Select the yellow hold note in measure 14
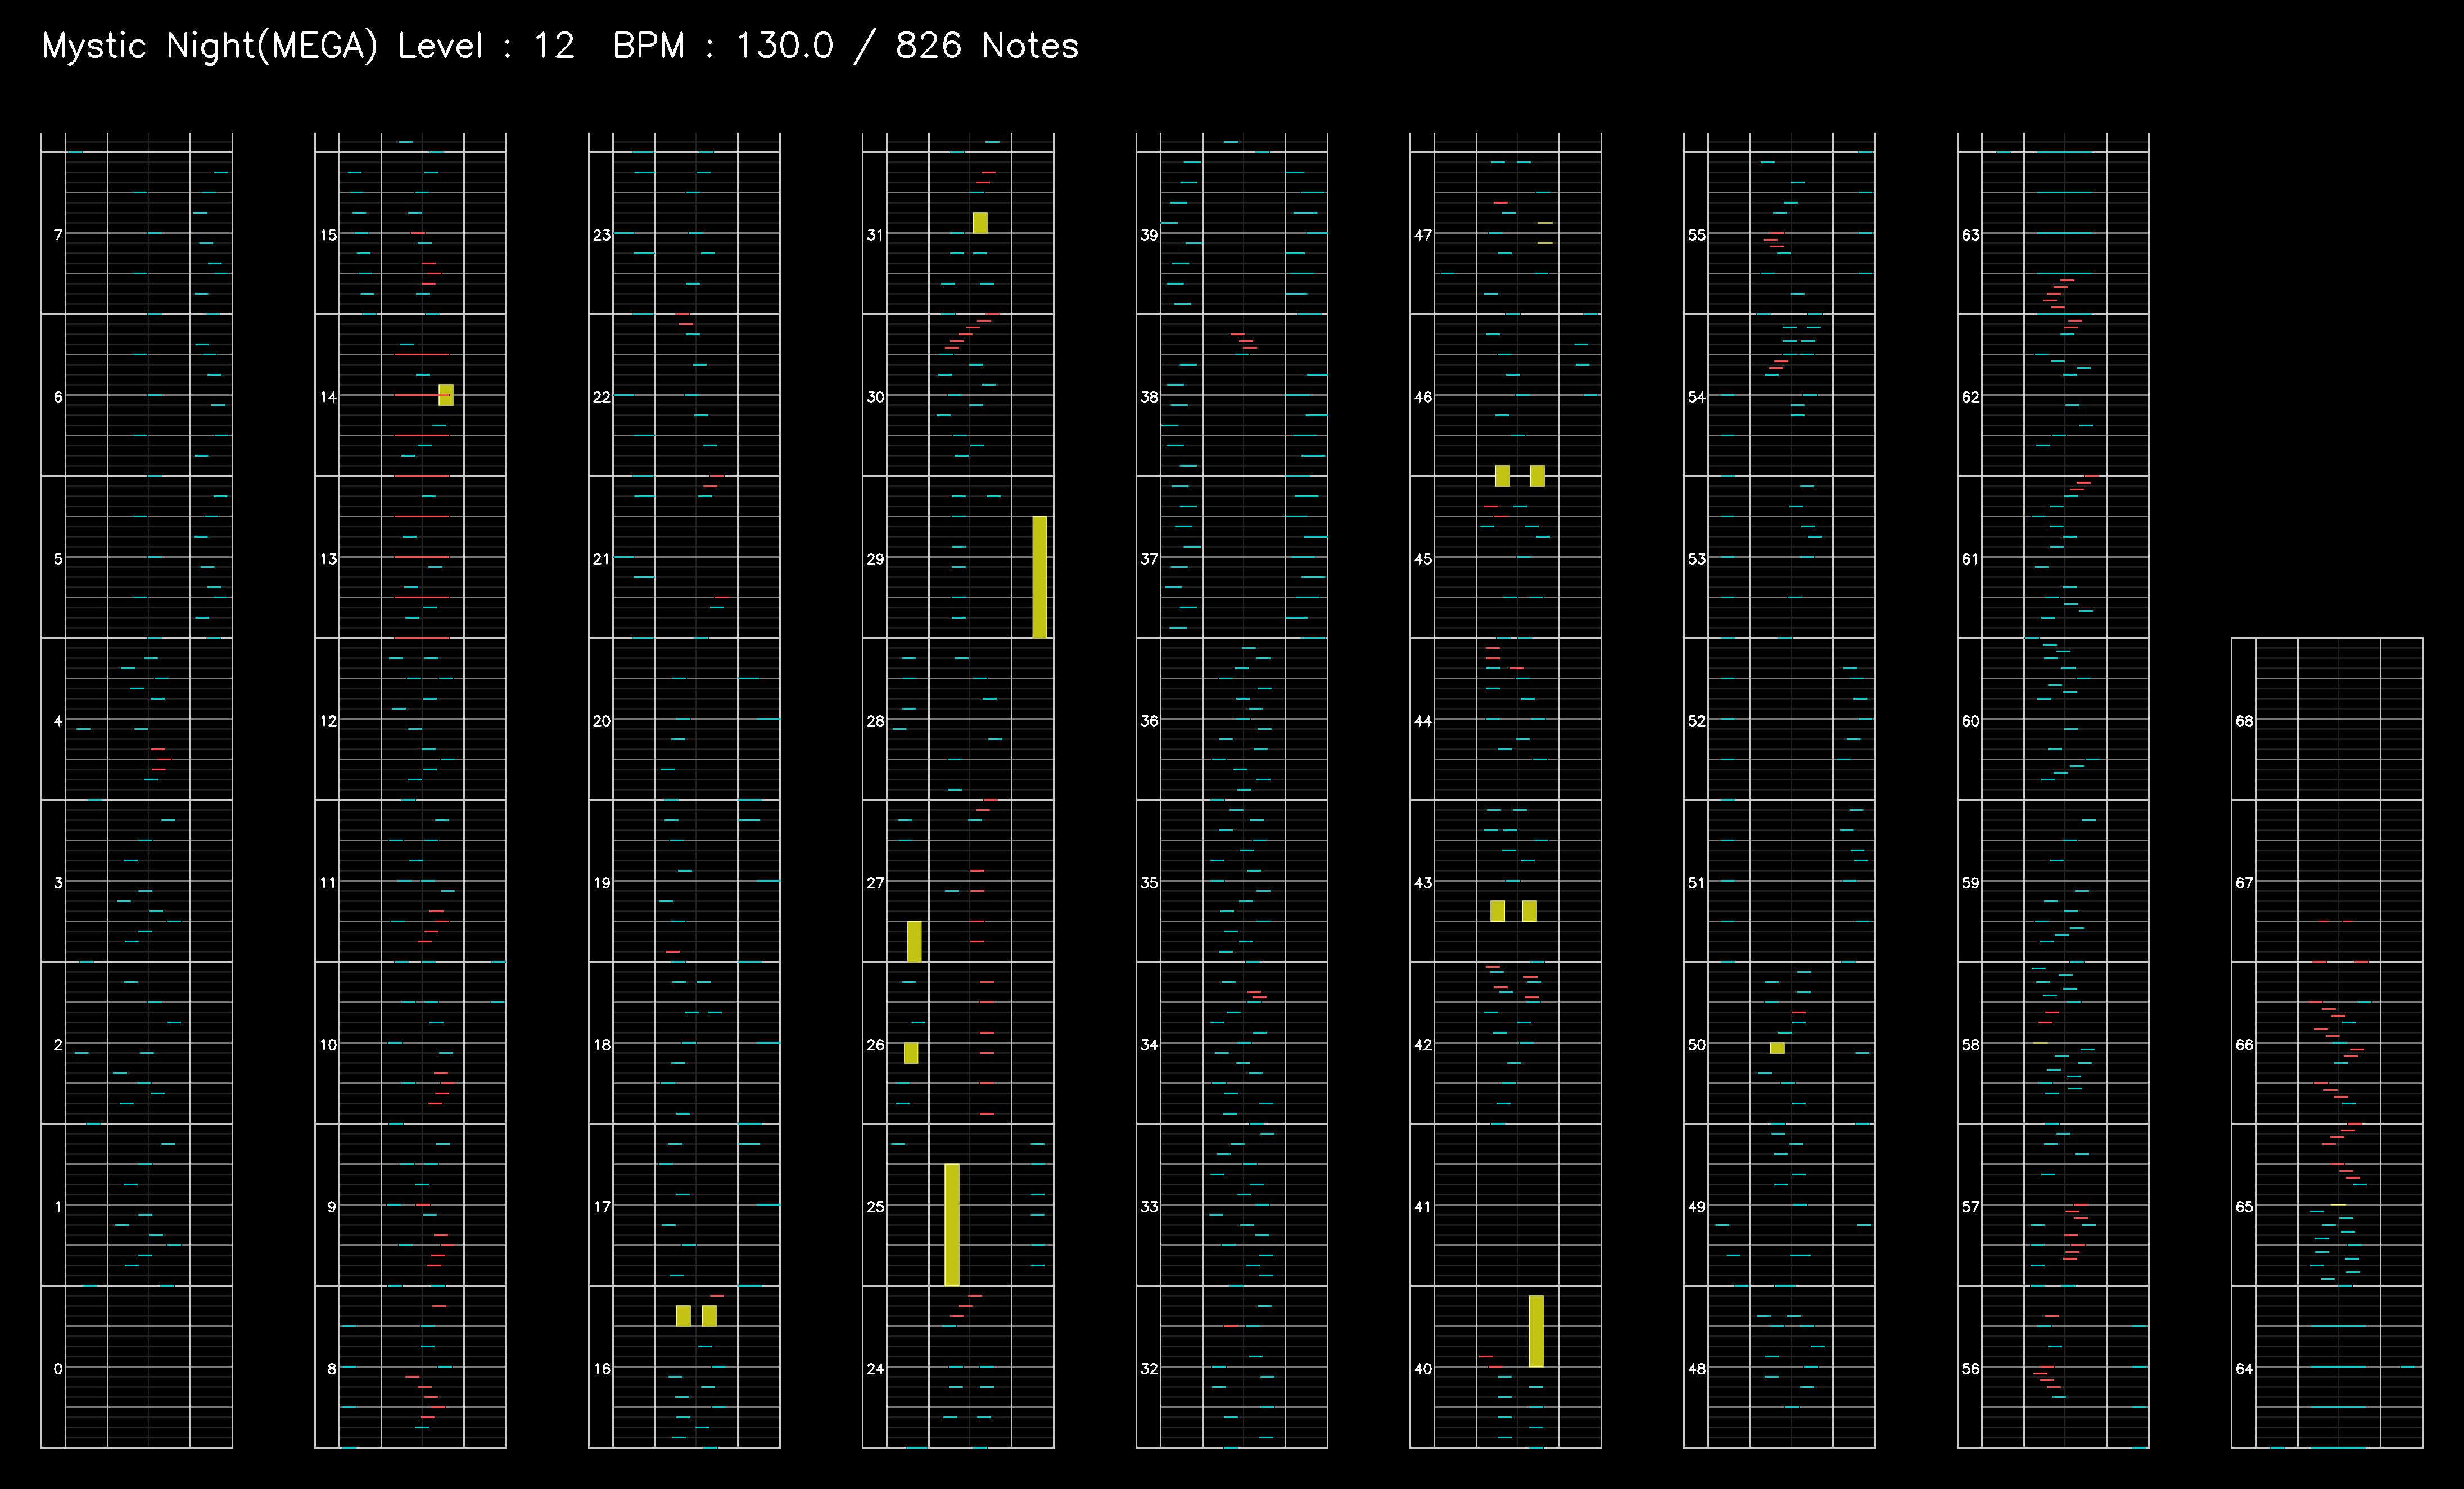The image size is (2464, 1489). (x=446, y=395)
